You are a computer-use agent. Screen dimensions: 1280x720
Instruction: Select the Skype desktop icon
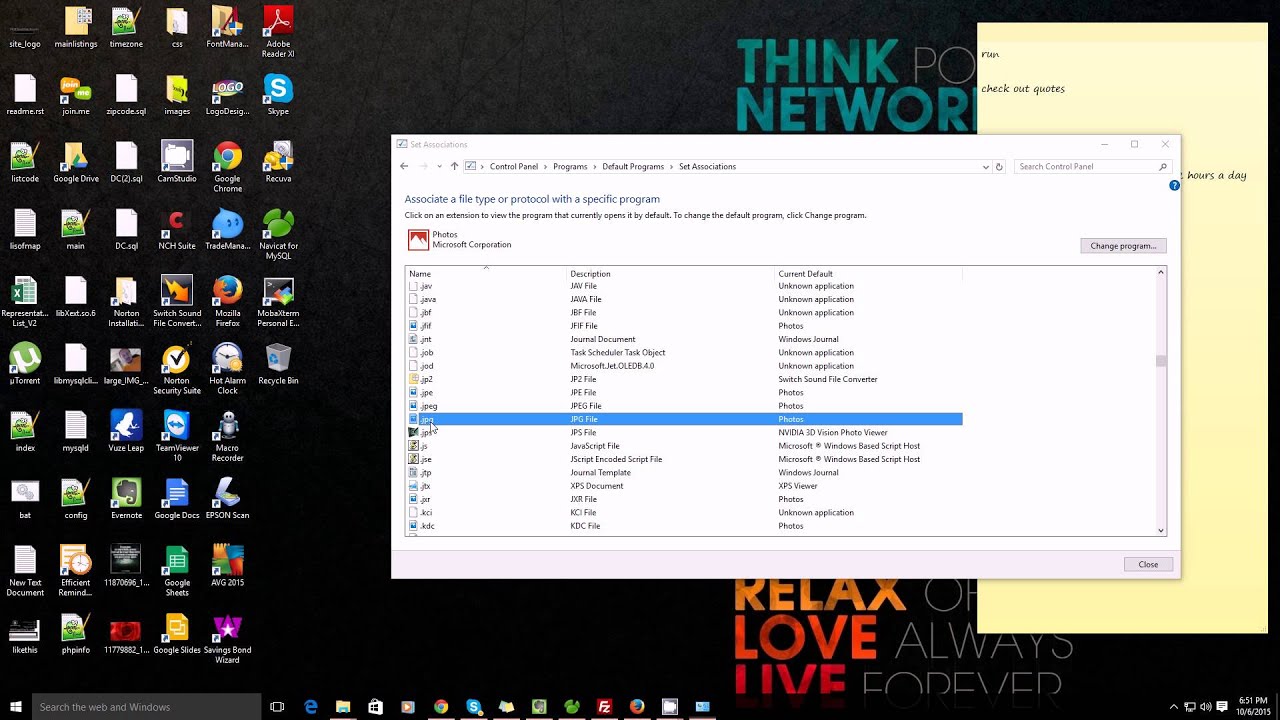[x=278, y=96]
